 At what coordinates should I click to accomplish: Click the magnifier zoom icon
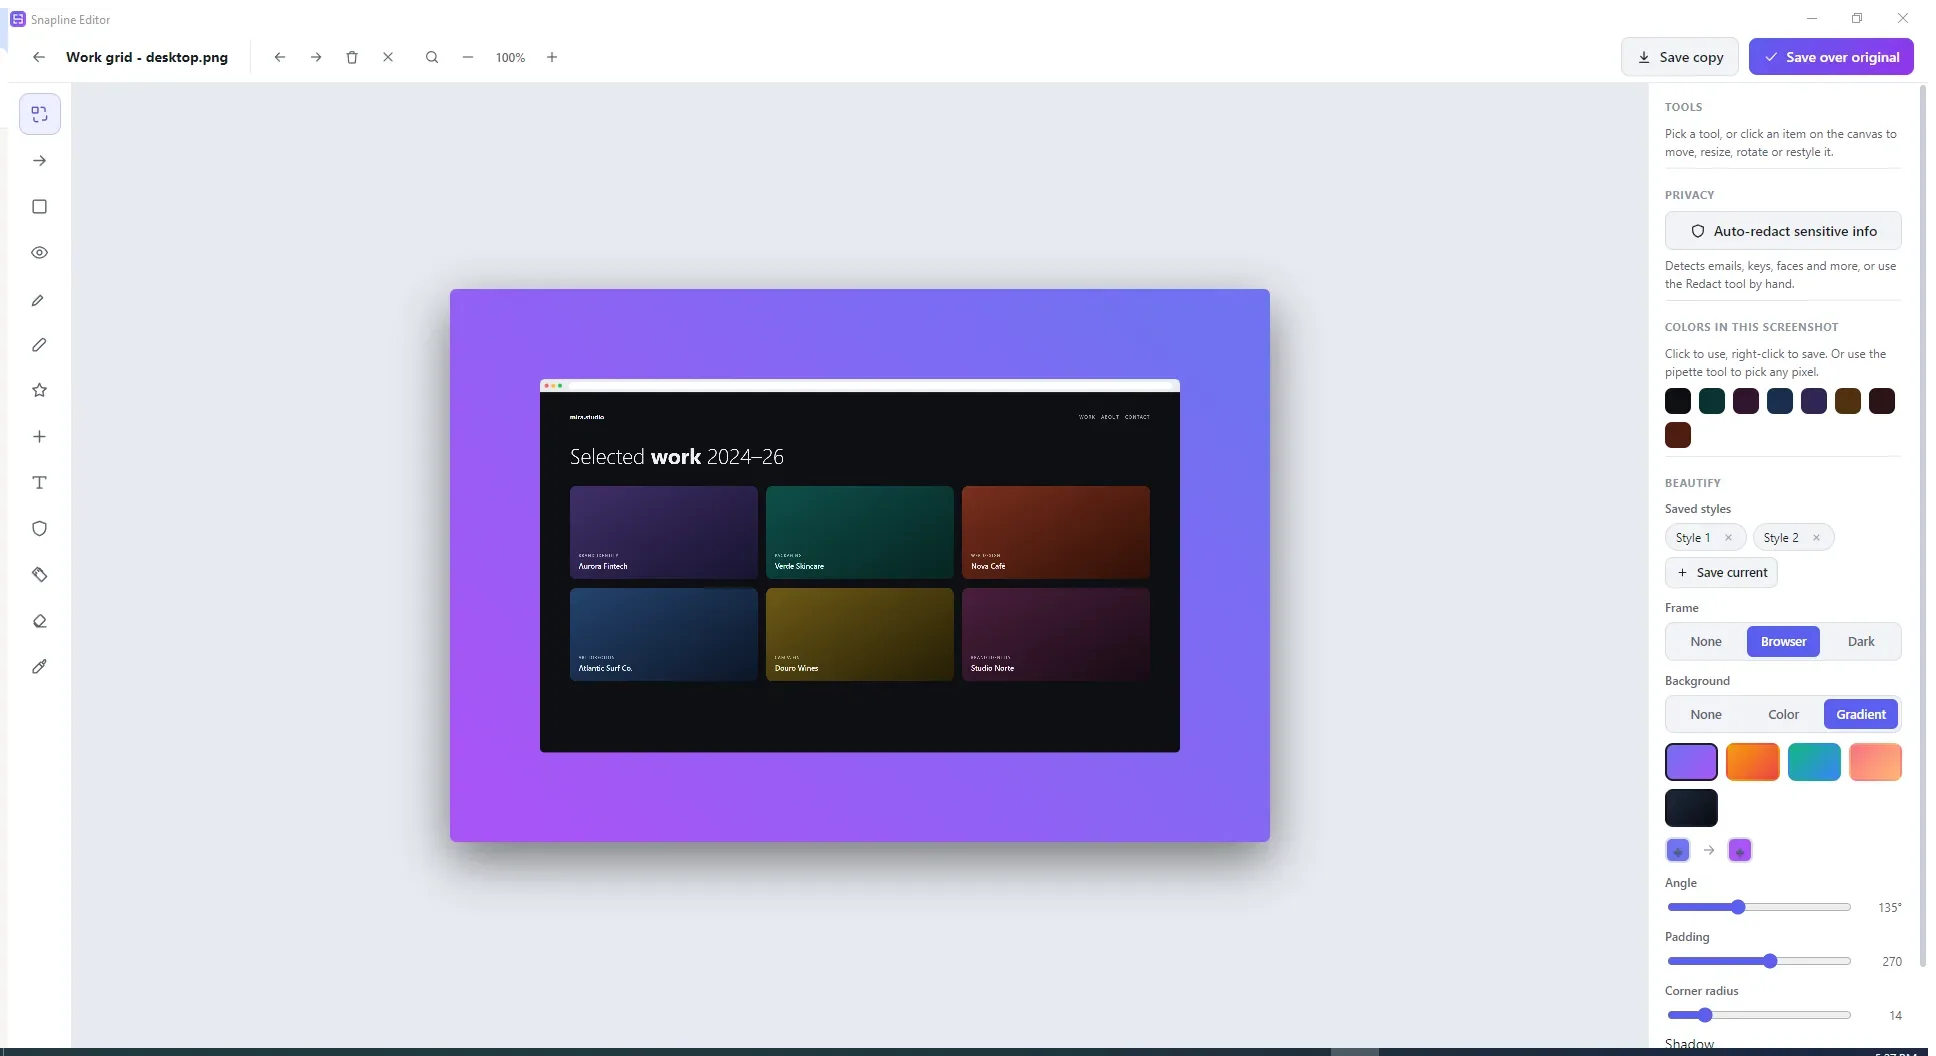432,57
